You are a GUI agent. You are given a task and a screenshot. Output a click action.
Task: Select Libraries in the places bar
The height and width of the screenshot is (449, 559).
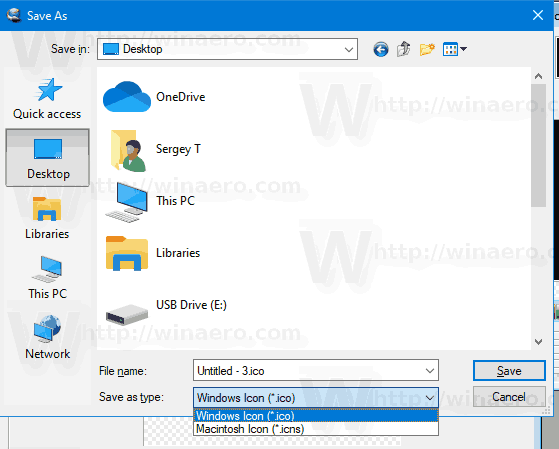pyautogui.click(x=47, y=218)
